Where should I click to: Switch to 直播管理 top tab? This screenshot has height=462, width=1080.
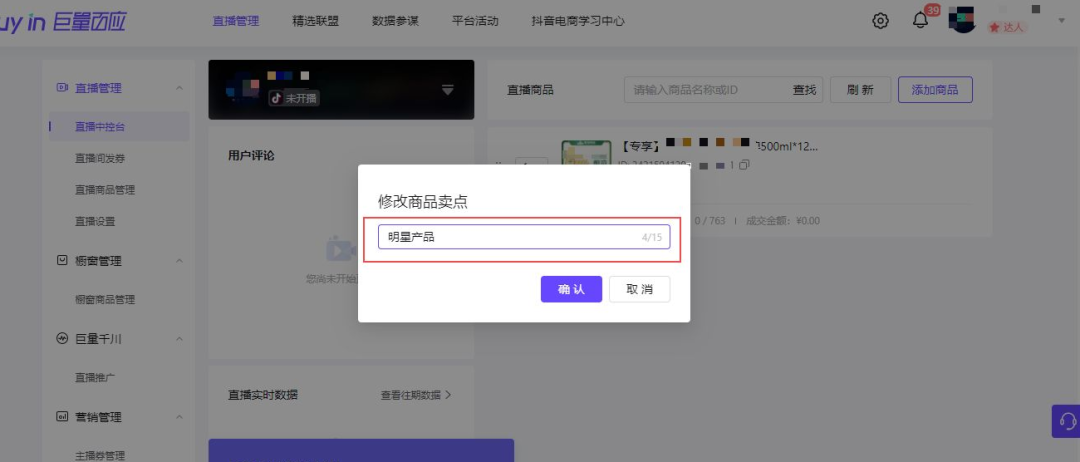(x=236, y=21)
